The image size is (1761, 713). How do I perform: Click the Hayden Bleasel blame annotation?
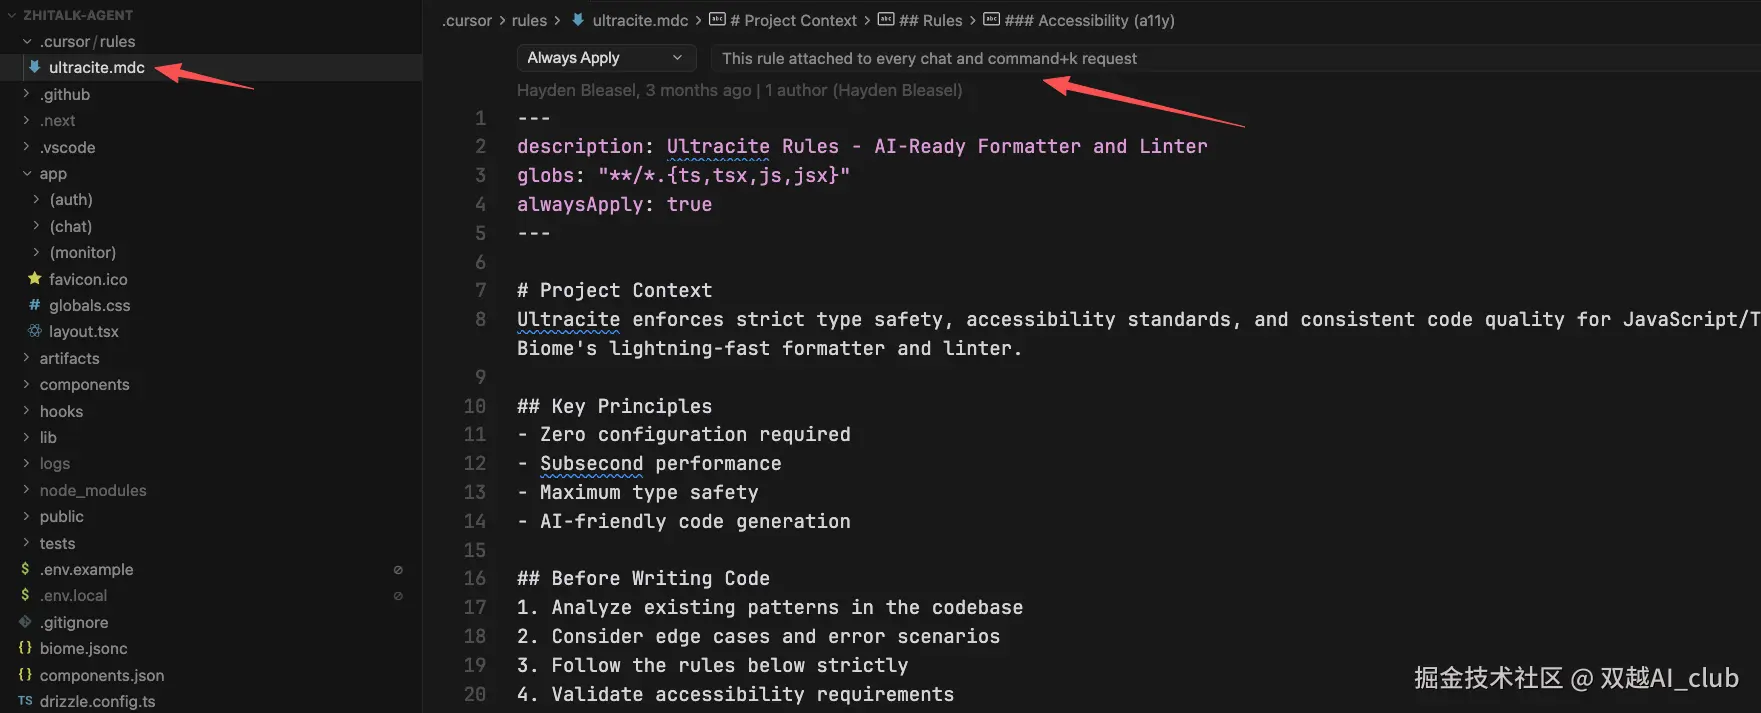coord(739,90)
